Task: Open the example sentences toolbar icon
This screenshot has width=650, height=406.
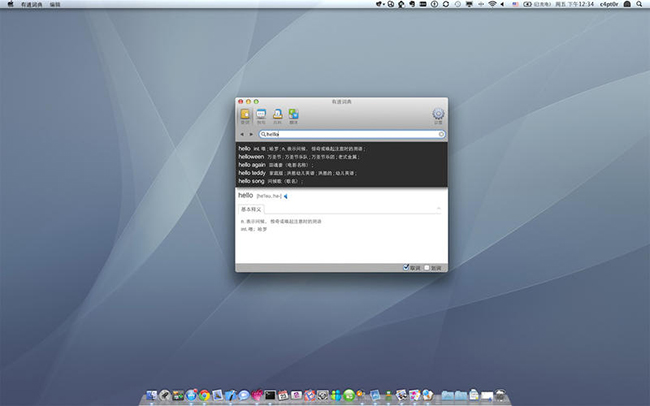Action: point(261,116)
